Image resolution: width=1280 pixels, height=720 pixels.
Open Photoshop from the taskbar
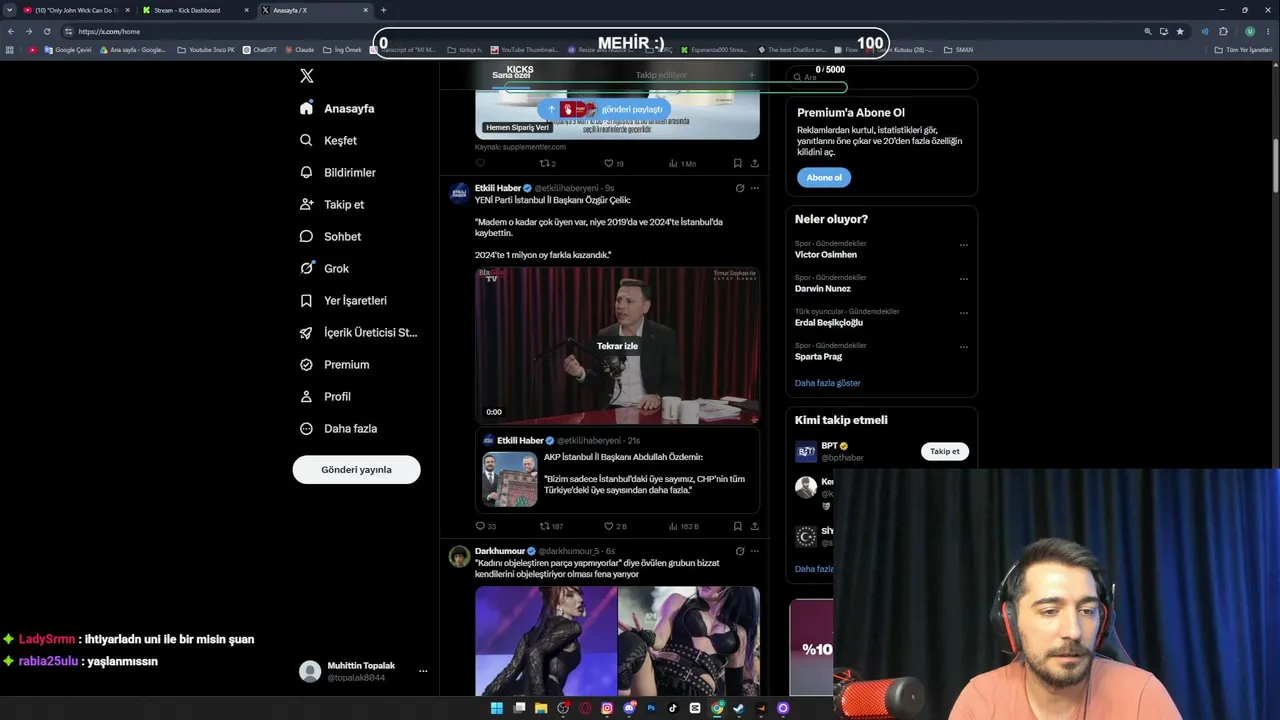click(651, 708)
